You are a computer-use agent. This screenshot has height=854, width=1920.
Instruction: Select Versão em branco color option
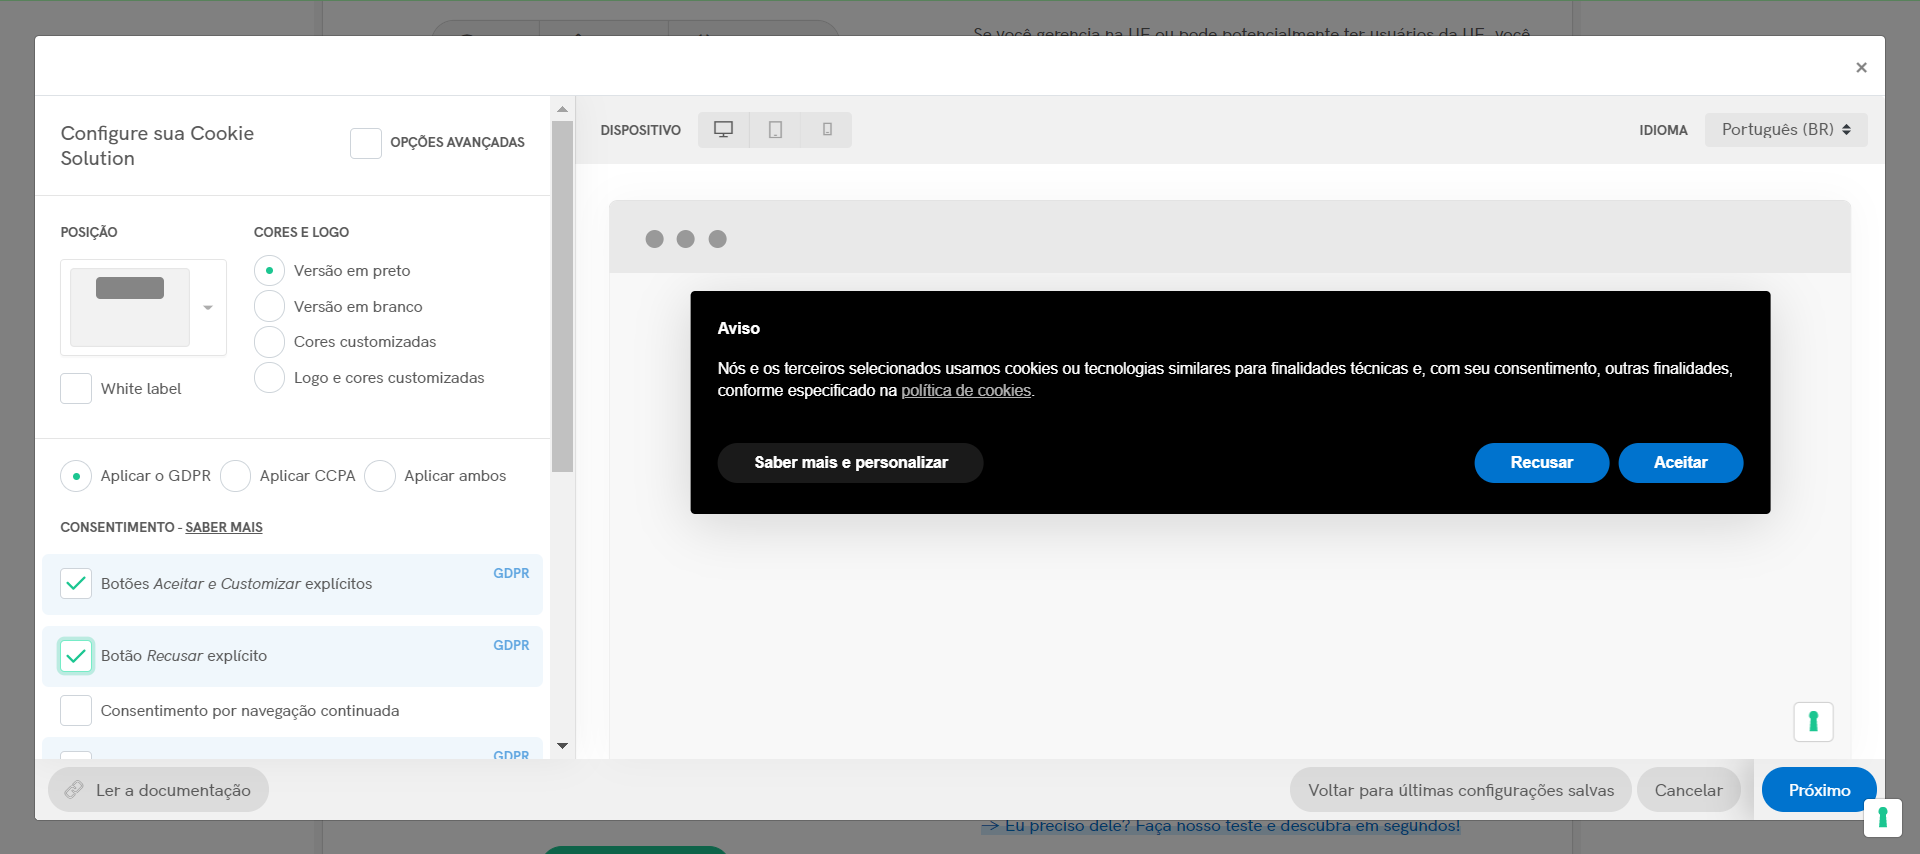click(x=269, y=307)
